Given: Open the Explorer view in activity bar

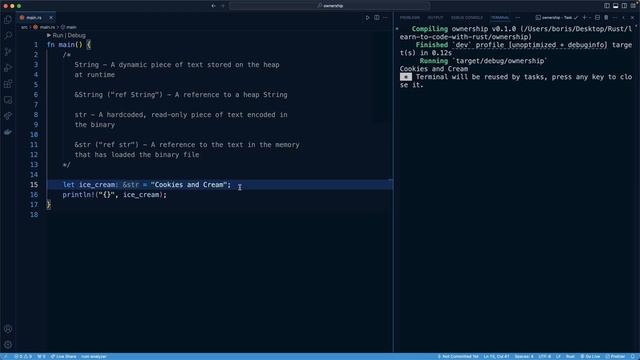Looking at the screenshot, I should (8, 20).
